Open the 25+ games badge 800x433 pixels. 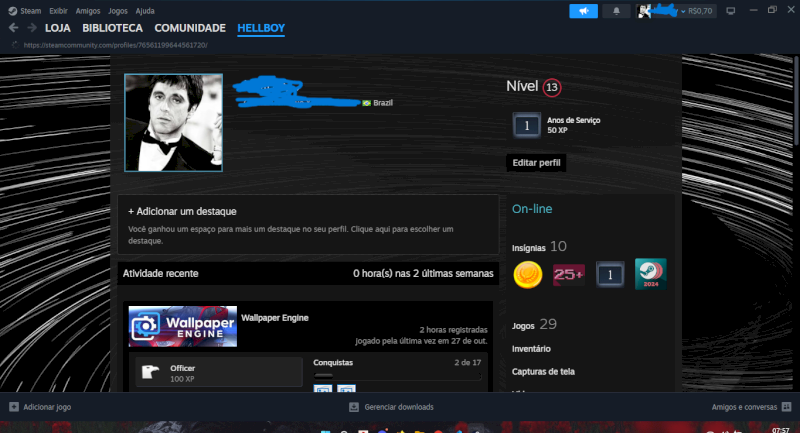[x=568, y=274]
